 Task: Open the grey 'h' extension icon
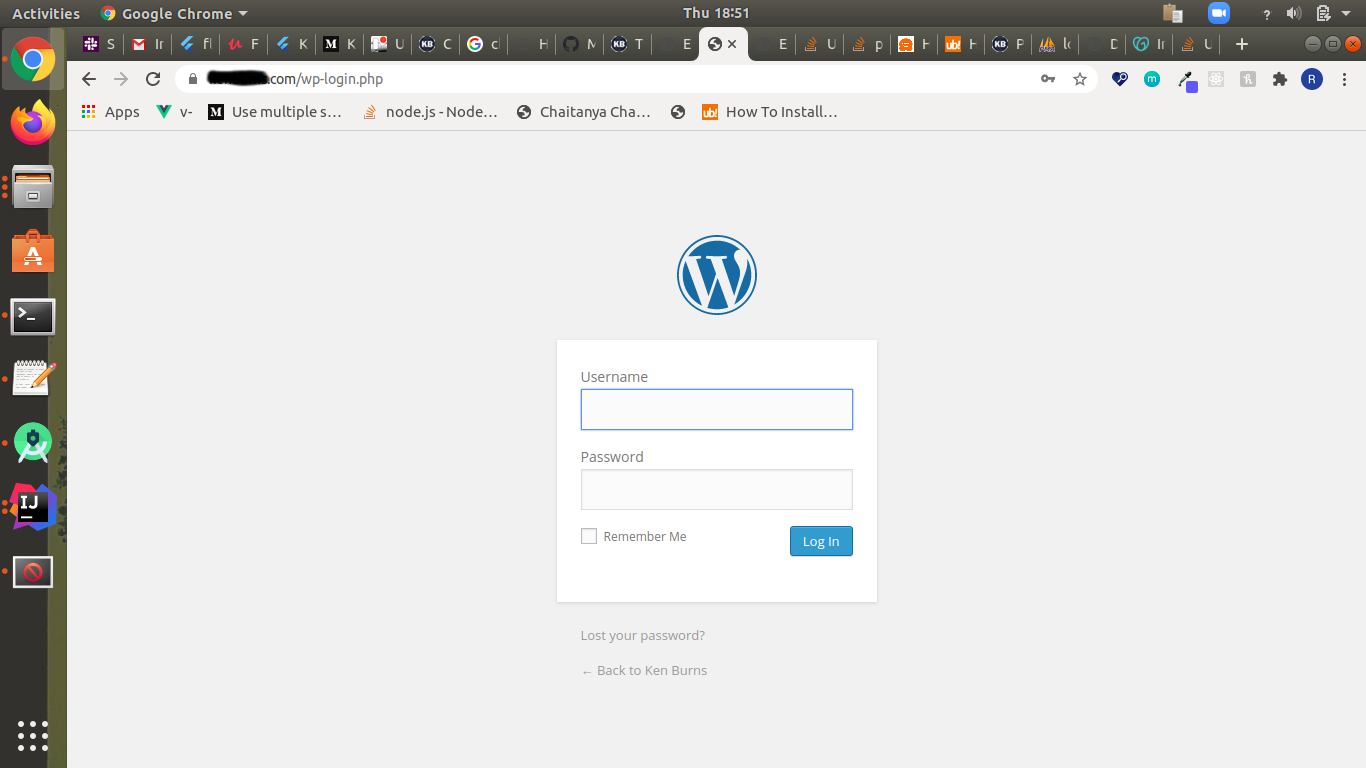click(x=1248, y=79)
